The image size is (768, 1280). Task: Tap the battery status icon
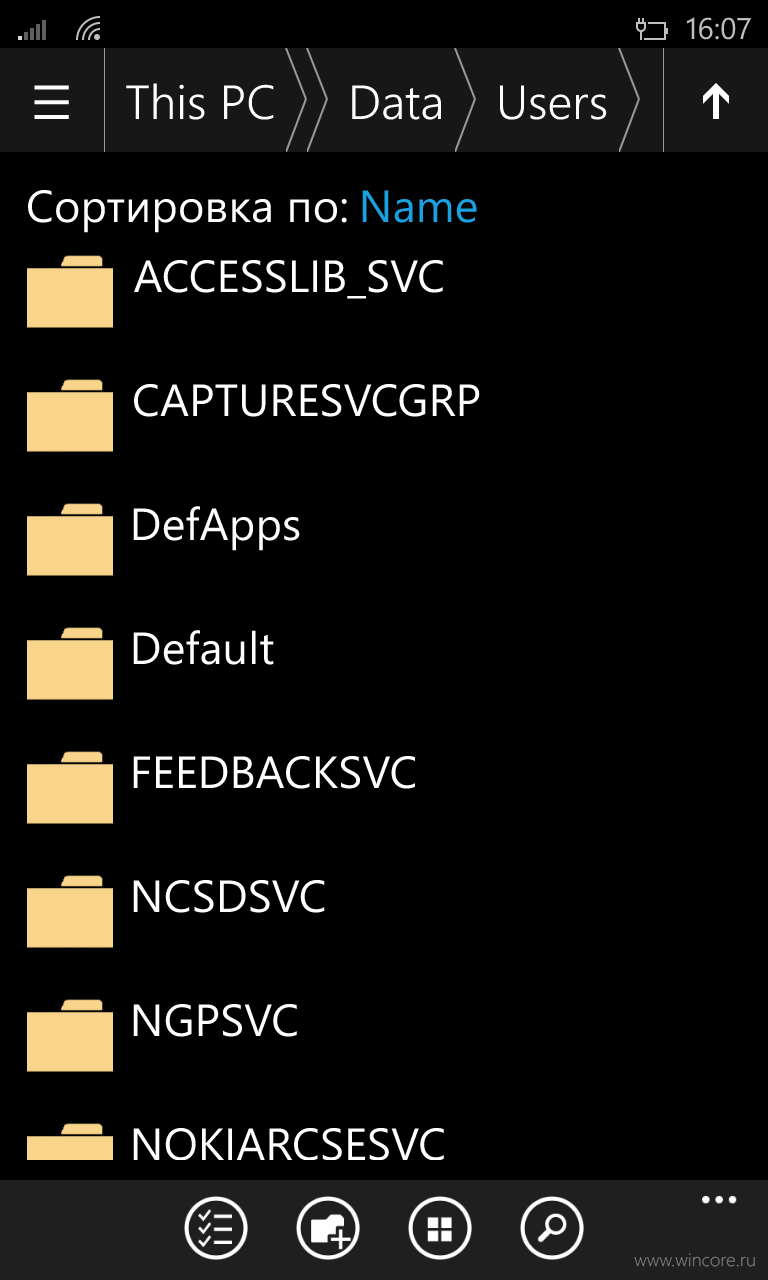tap(651, 30)
